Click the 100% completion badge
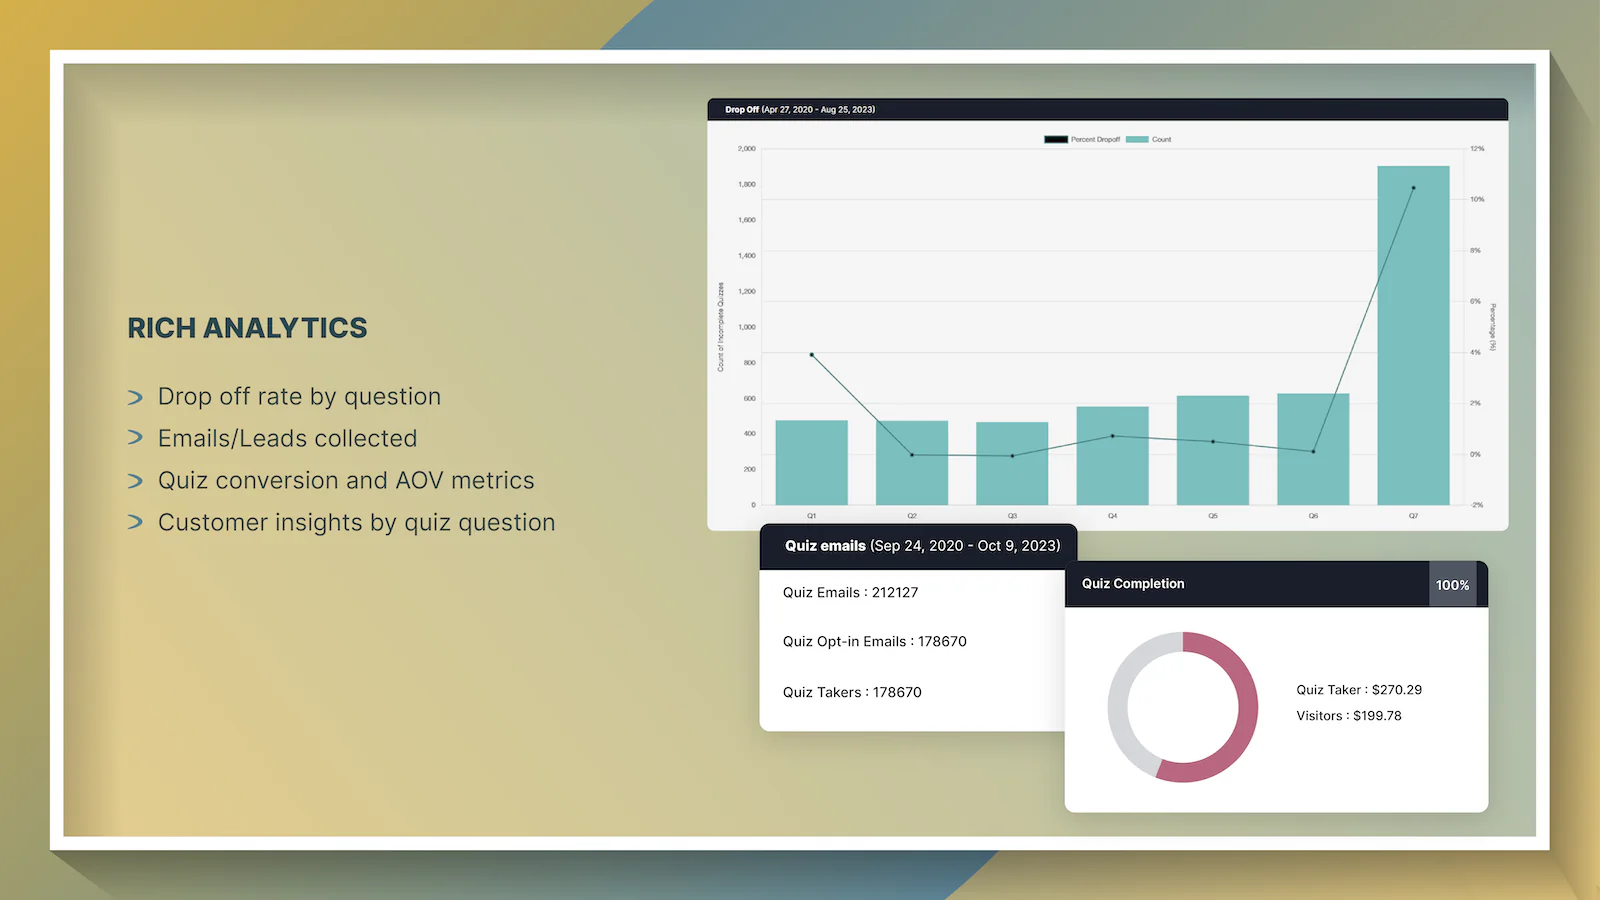This screenshot has height=900, width=1600. (x=1452, y=585)
